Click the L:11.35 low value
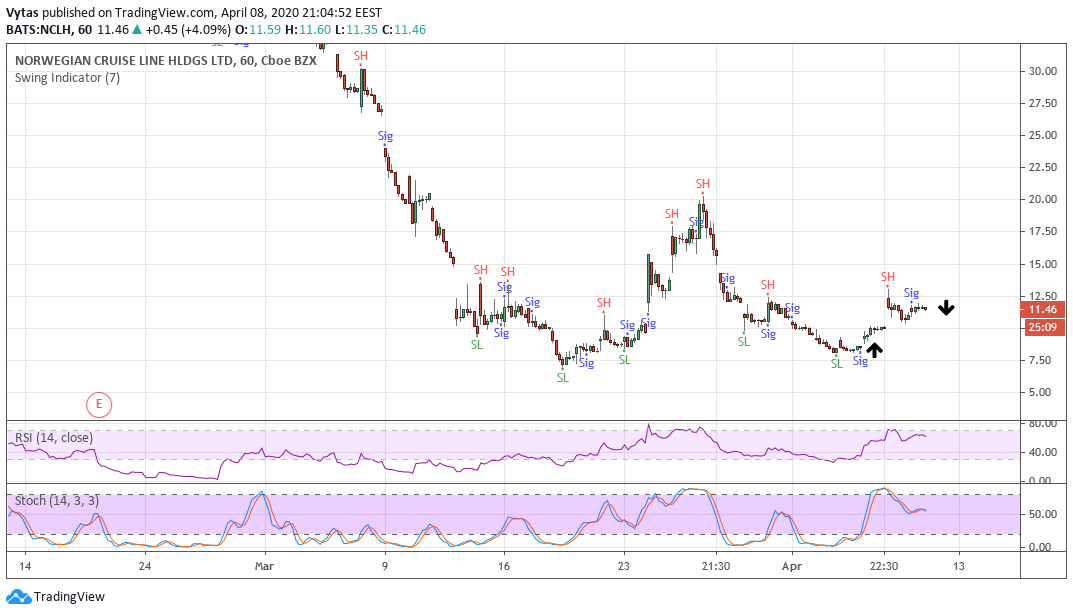 point(356,29)
